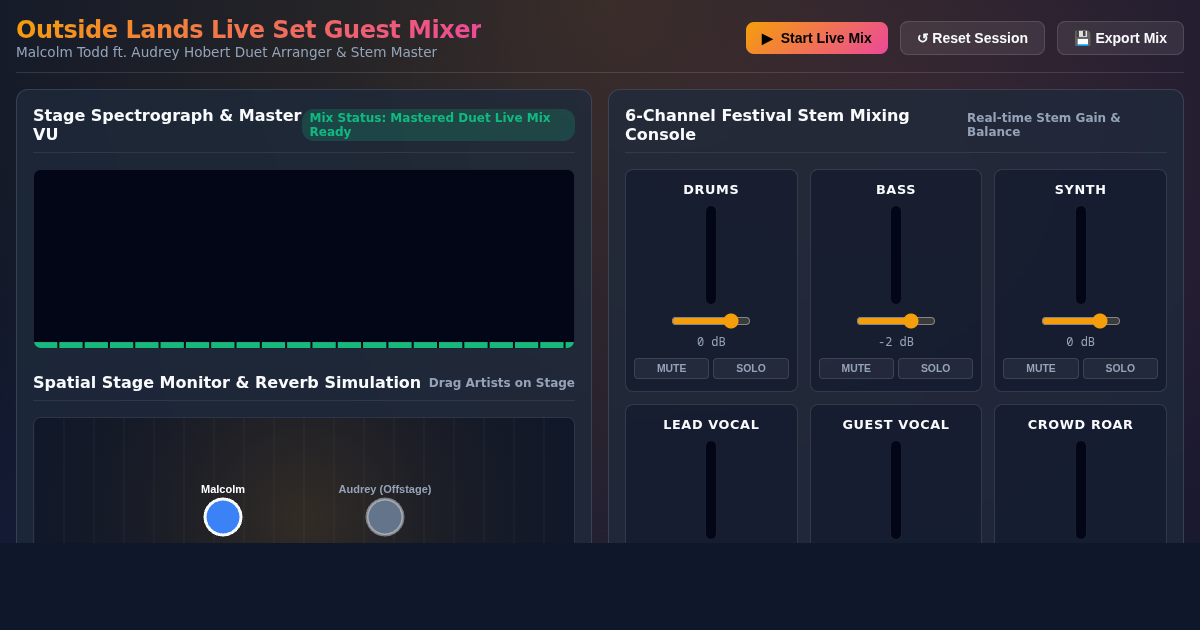Adjust the Bass gain slider

[x=896, y=321]
